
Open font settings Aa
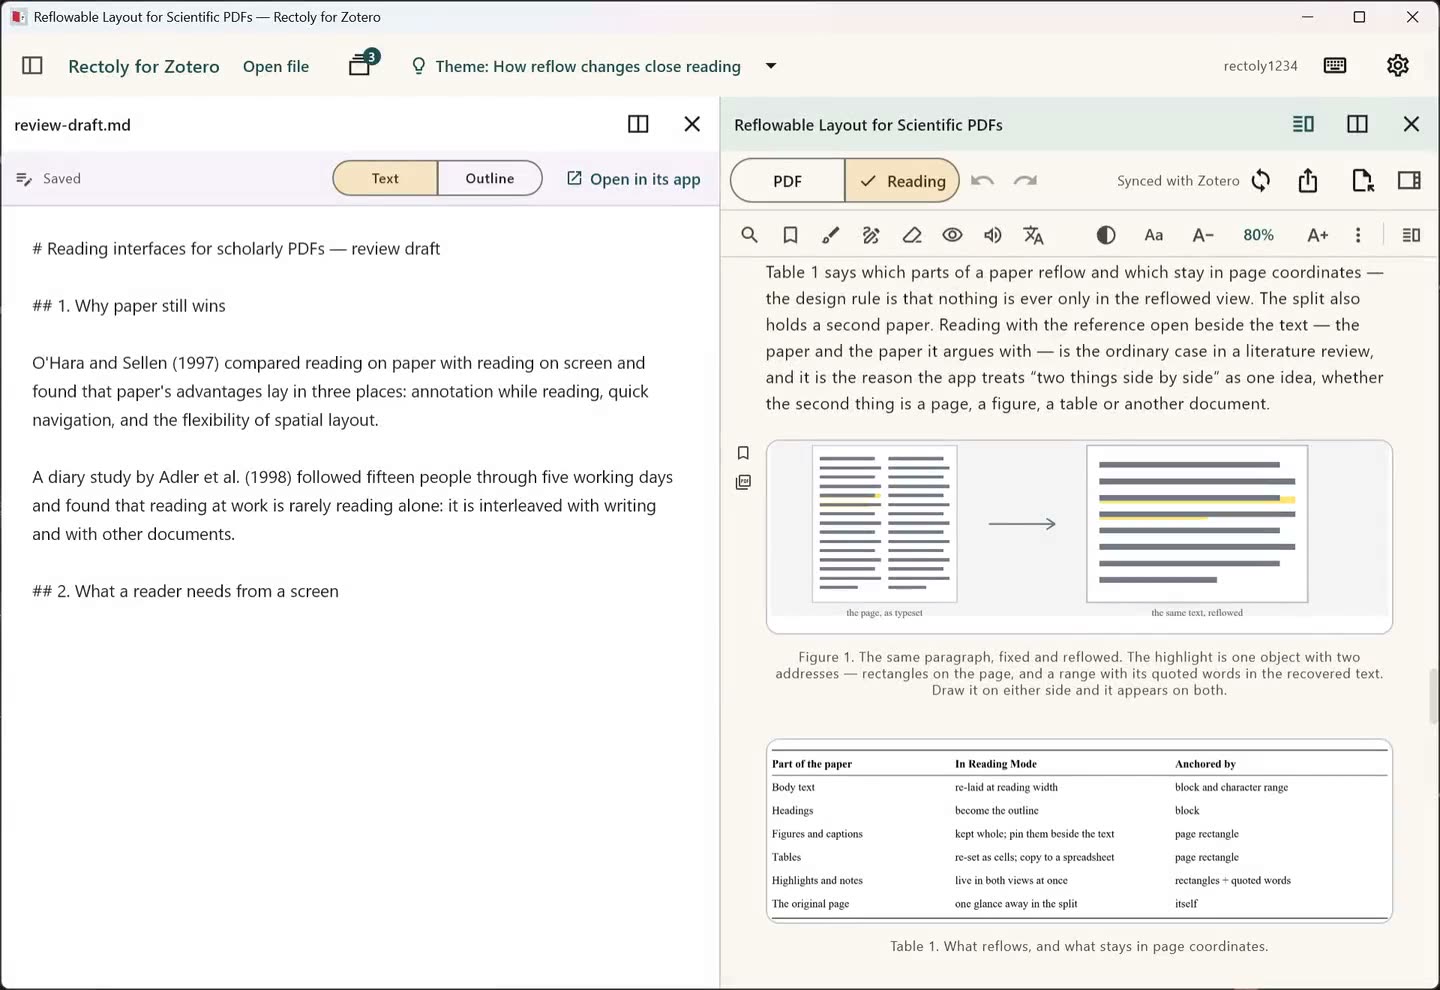(x=1154, y=235)
